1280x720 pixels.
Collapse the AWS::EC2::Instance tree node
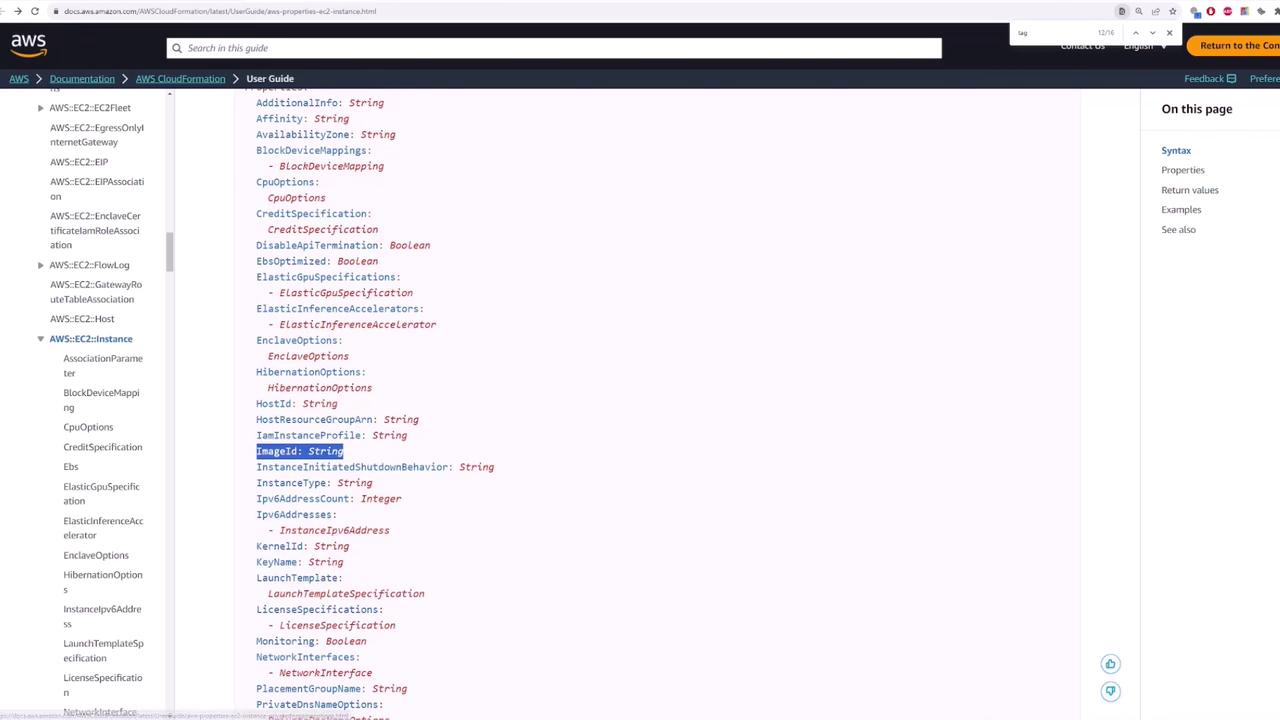coord(40,339)
